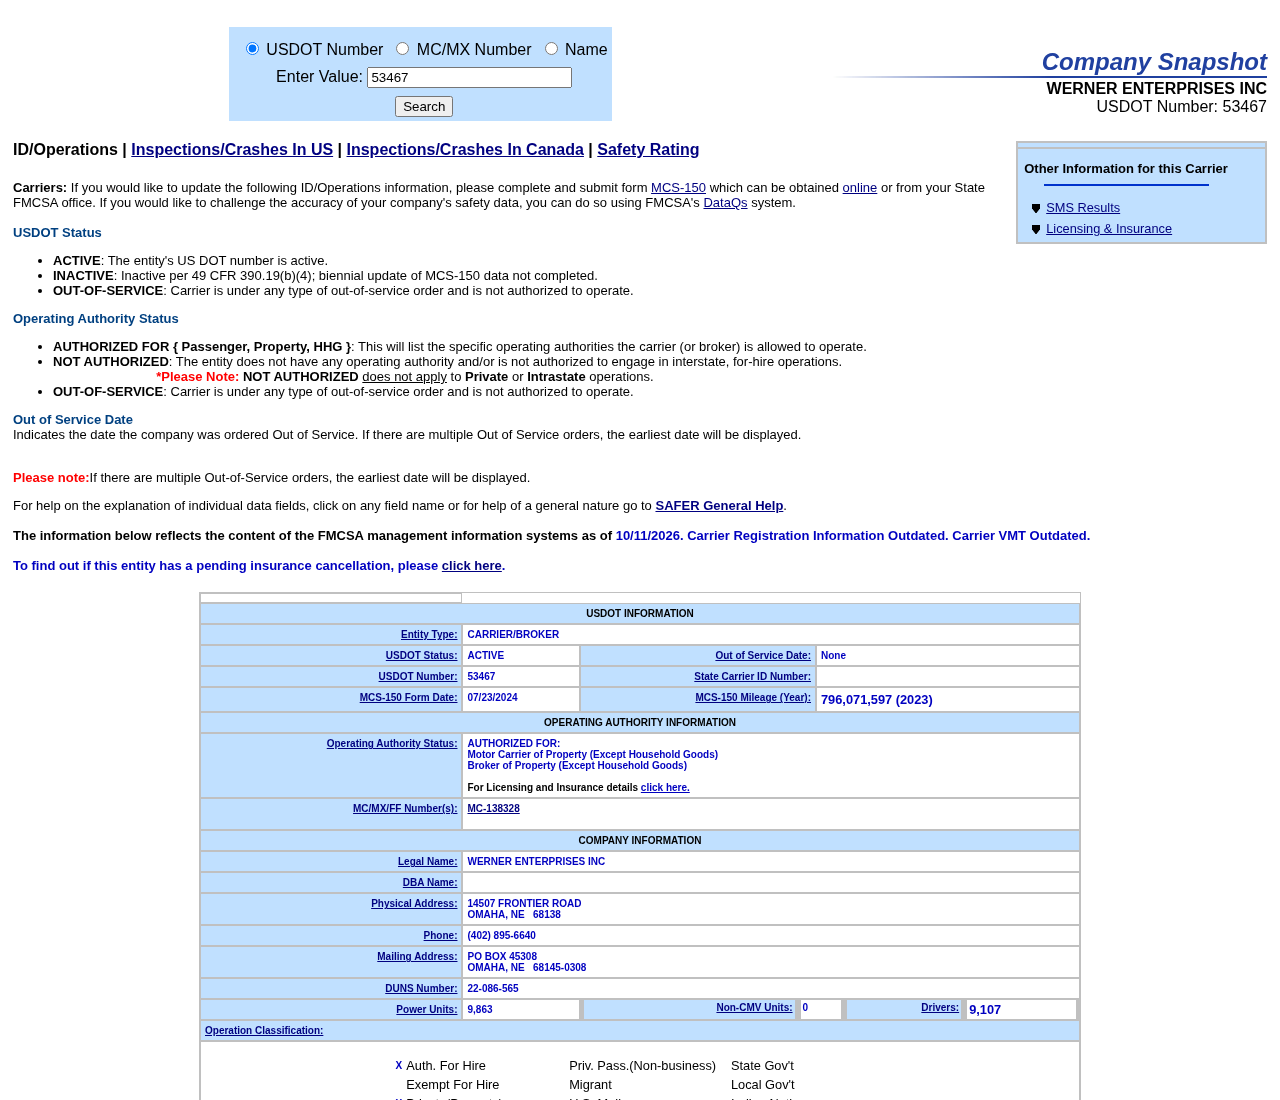This screenshot has width=1280, height=1100.
Task: Open the Entity Type field help
Action: (429, 635)
